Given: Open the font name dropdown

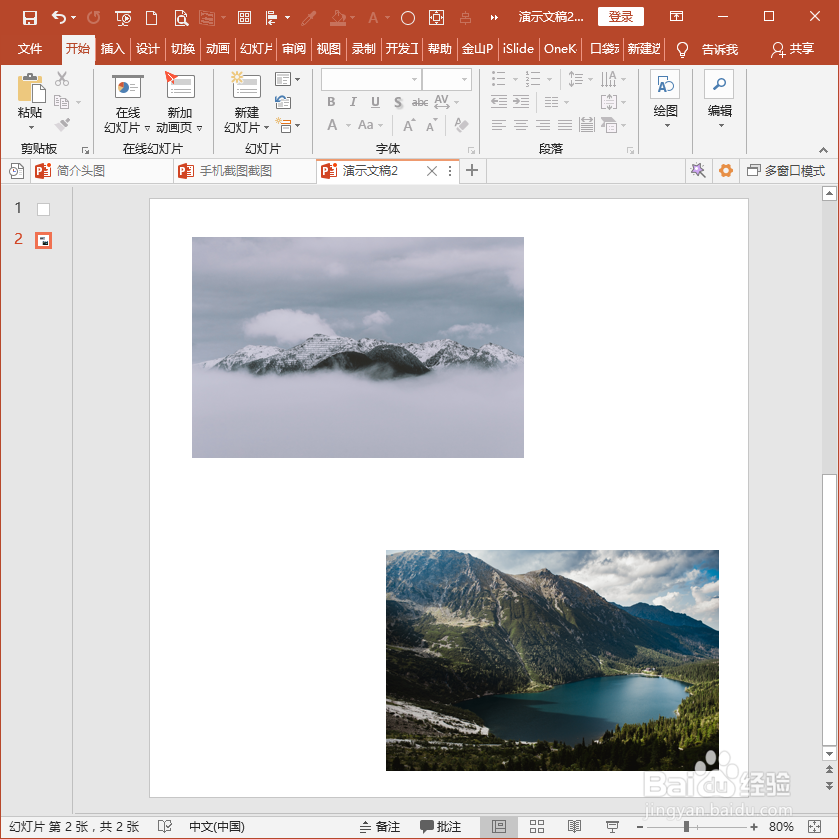Looking at the screenshot, I should point(414,80).
